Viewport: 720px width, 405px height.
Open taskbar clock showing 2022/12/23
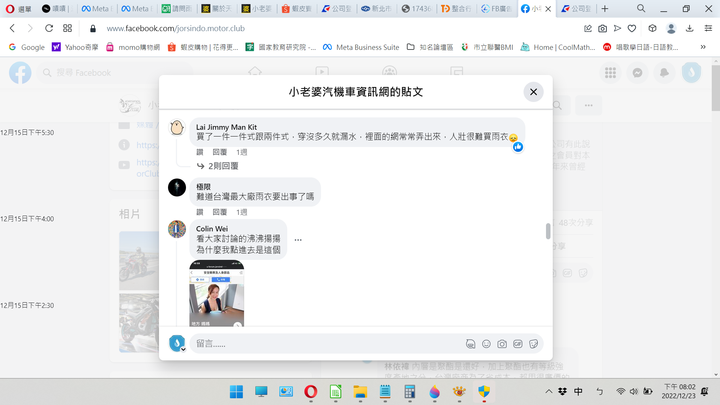(680, 392)
